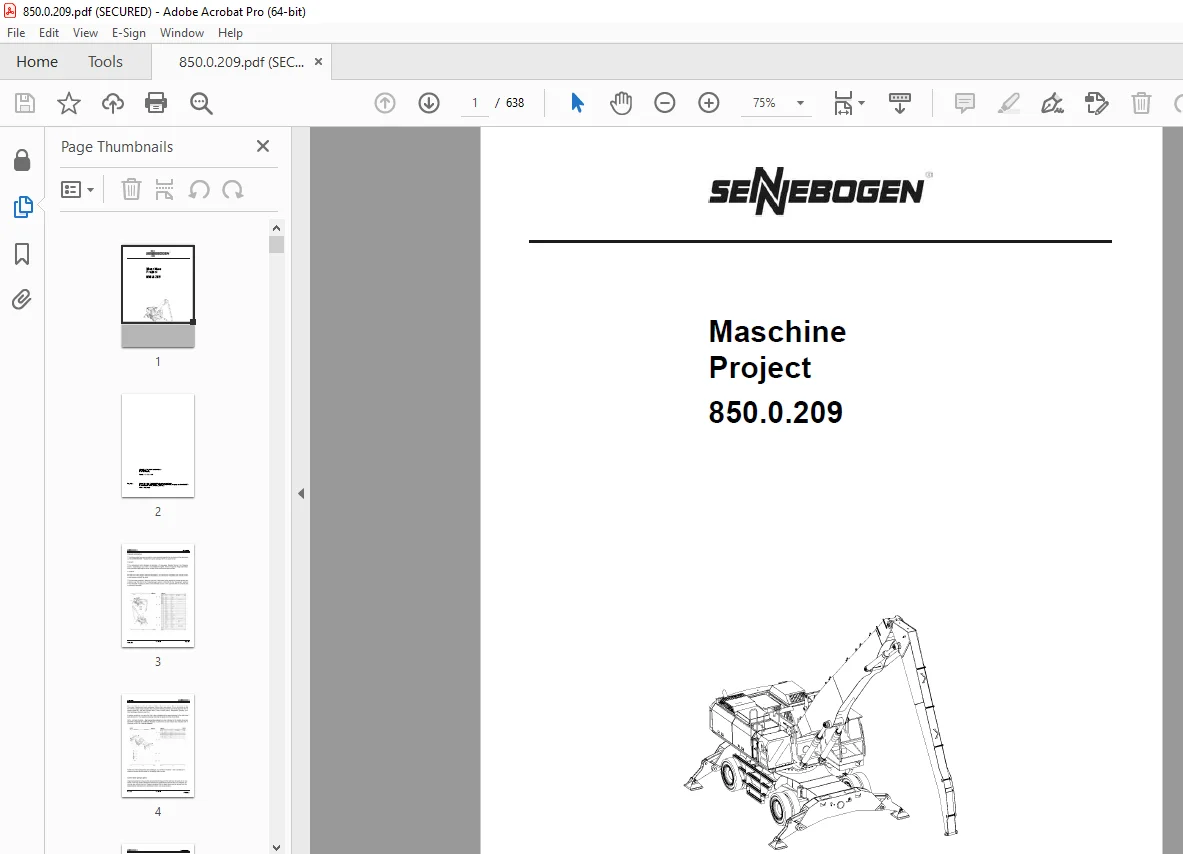Viewport: 1183px width, 854px height.
Task: Click the page number input field
Action: [475, 103]
